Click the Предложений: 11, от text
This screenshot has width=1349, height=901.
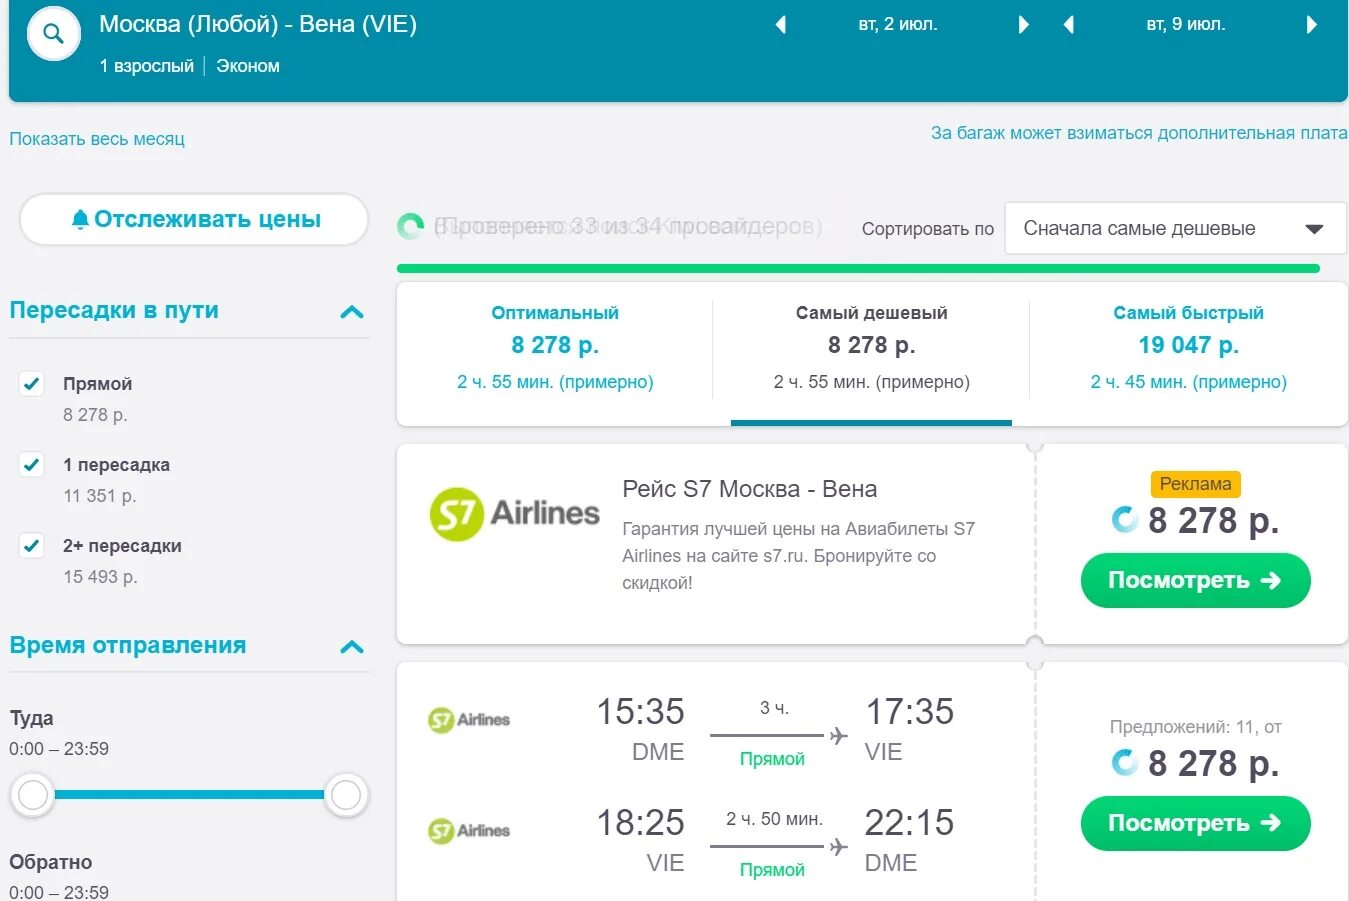coord(1195,727)
